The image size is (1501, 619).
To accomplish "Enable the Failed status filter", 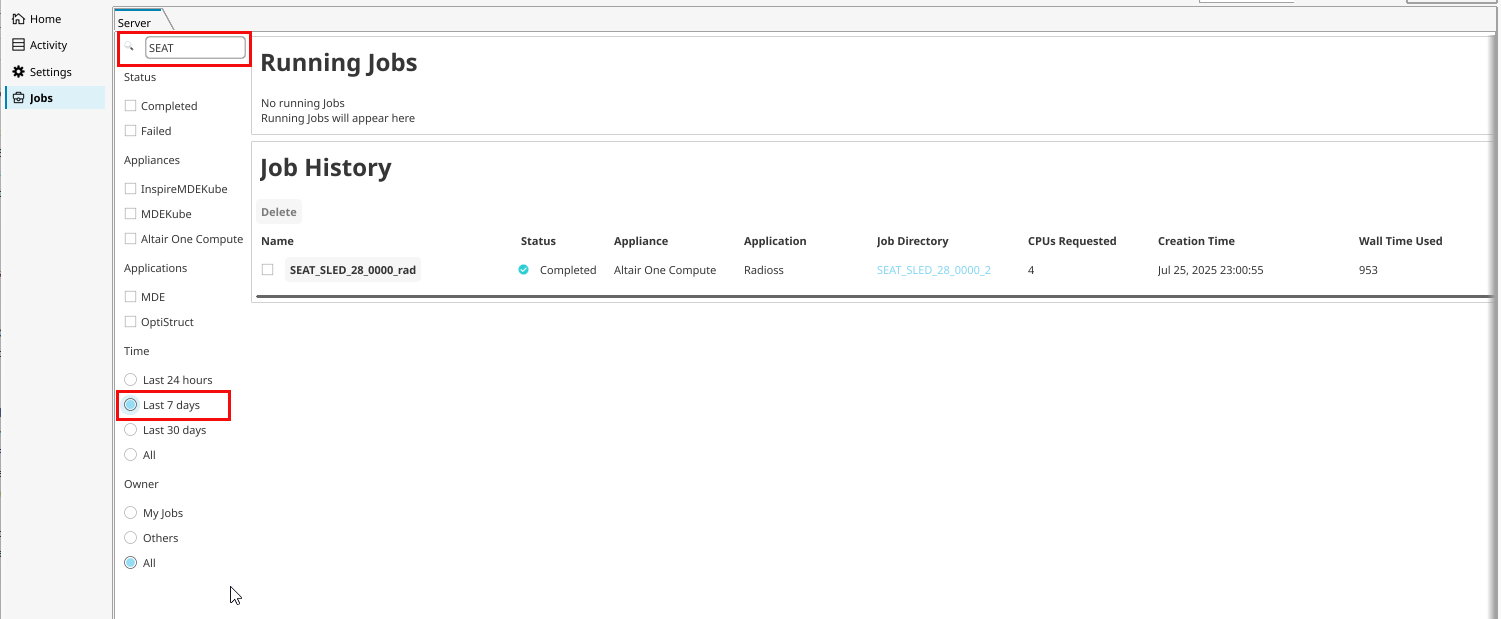I will (130, 131).
